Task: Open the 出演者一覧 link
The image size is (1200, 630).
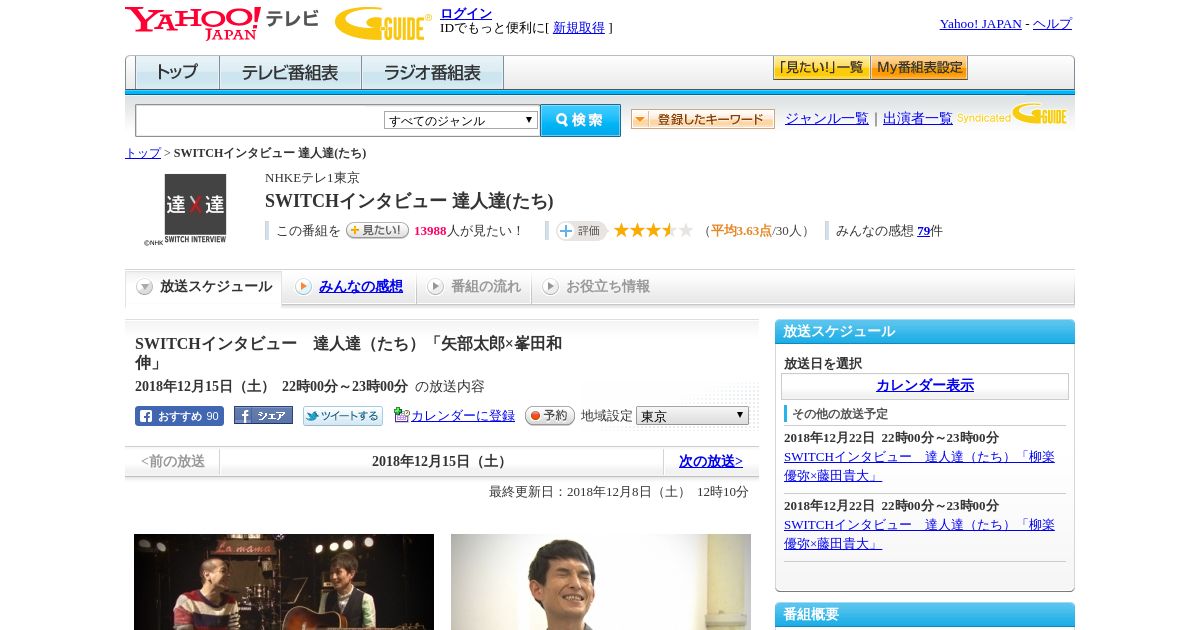Action: point(918,119)
